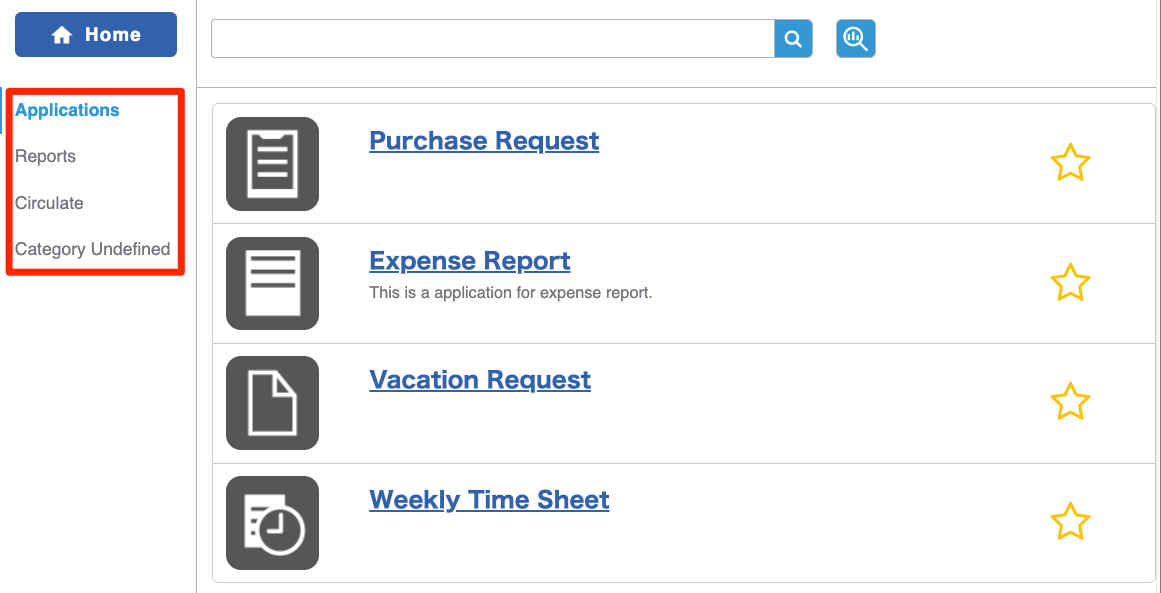The width and height of the screenshot is (1161, 593).
Task: Switch to the Reports category
Action: click(45, 156)
